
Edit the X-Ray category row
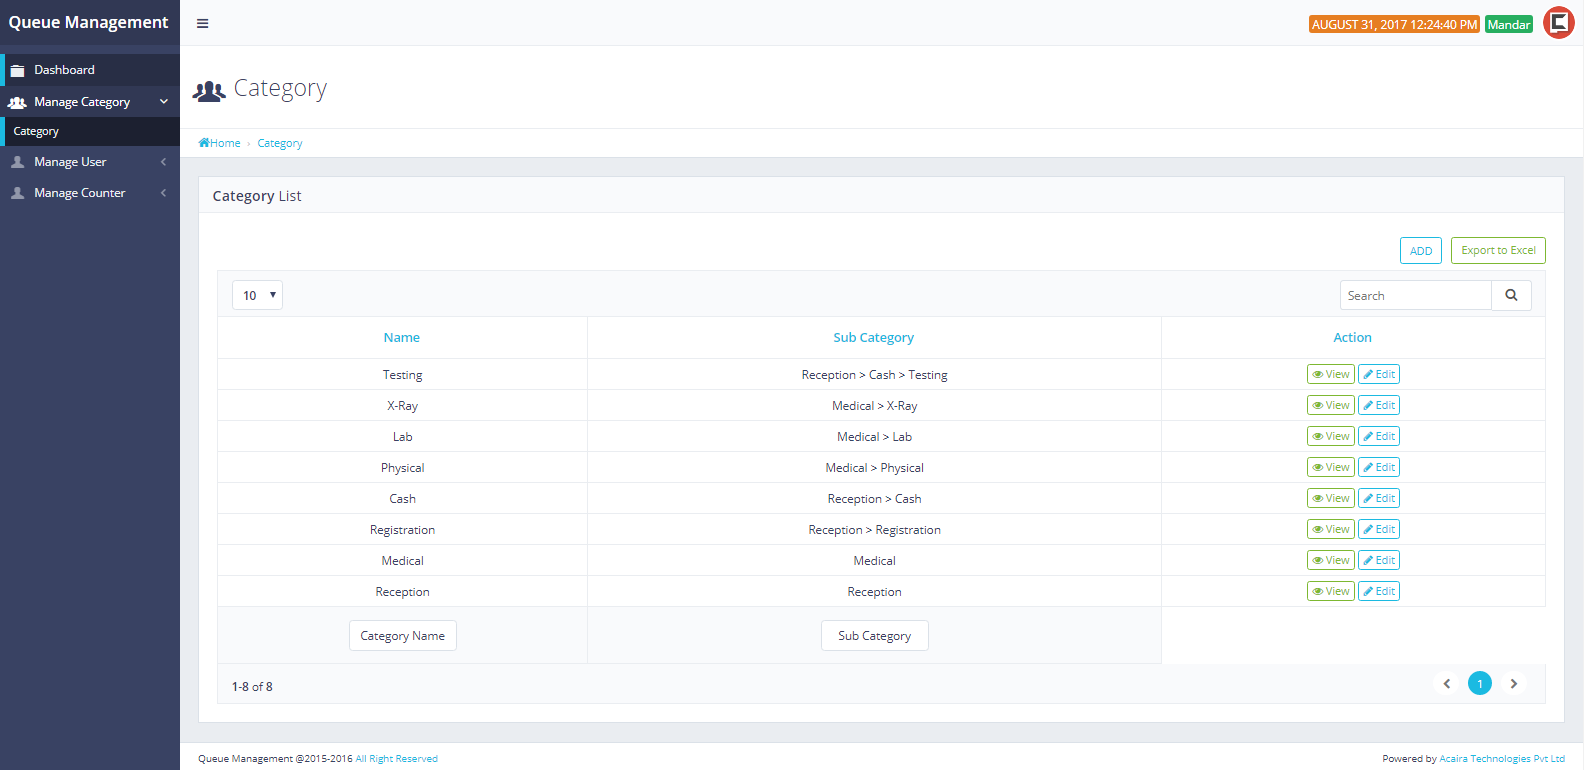(x=1378, y=405)
